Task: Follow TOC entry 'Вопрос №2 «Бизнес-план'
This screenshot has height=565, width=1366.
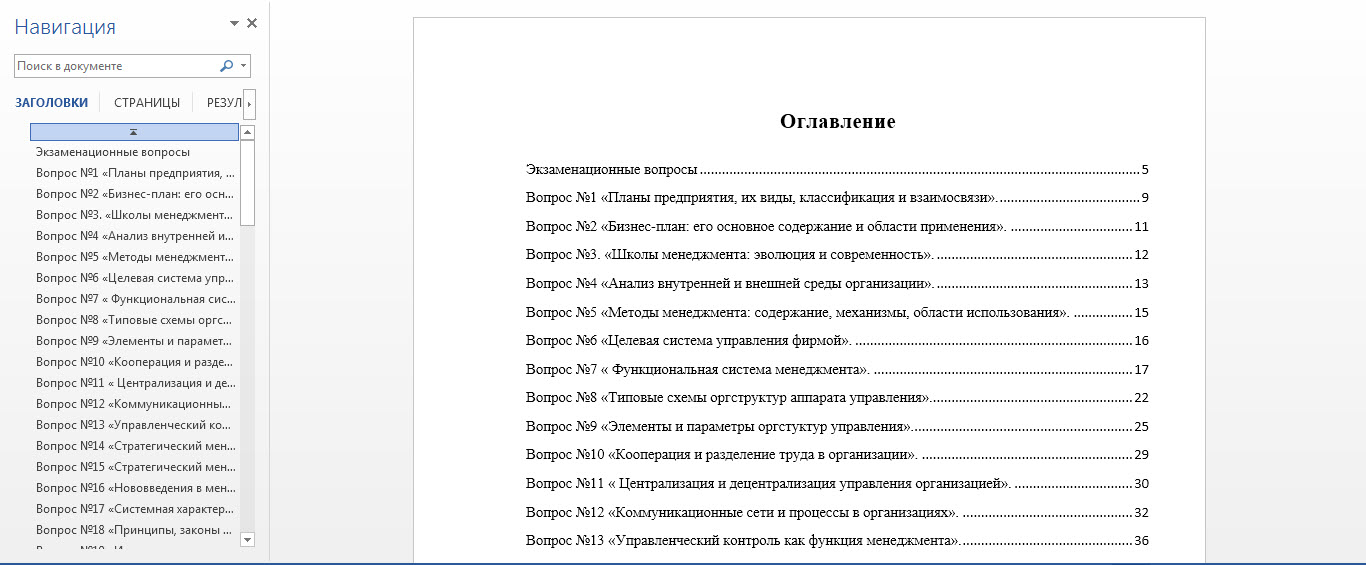Action: pyautogui.click(x=838, y=226)
